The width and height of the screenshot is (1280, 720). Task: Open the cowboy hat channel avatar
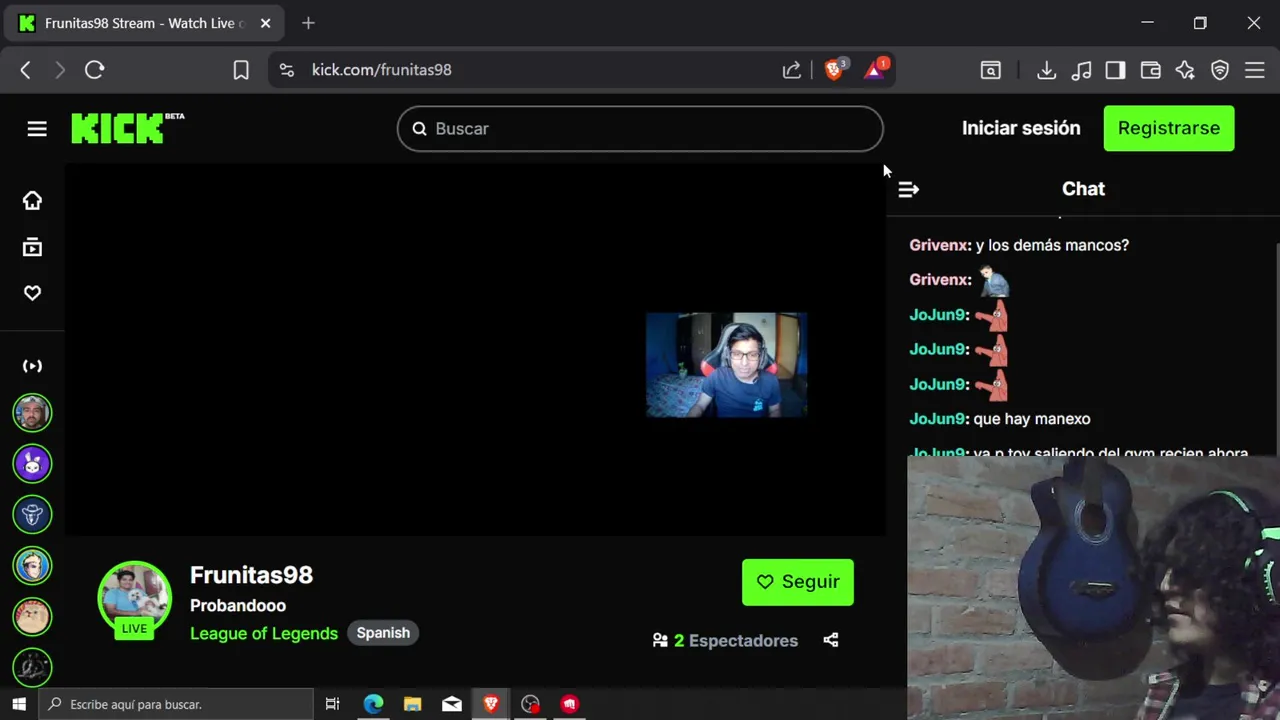pyautogui.click(x=32, y=515)
